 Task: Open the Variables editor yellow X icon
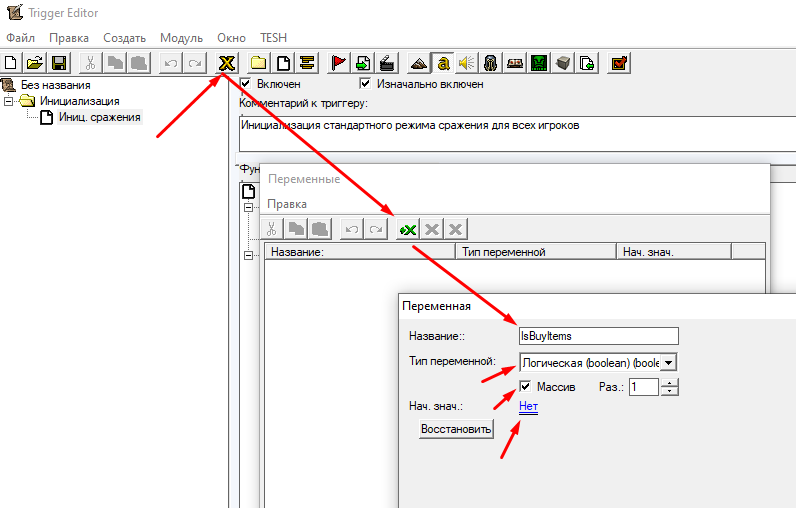click(x=226, y=63)
